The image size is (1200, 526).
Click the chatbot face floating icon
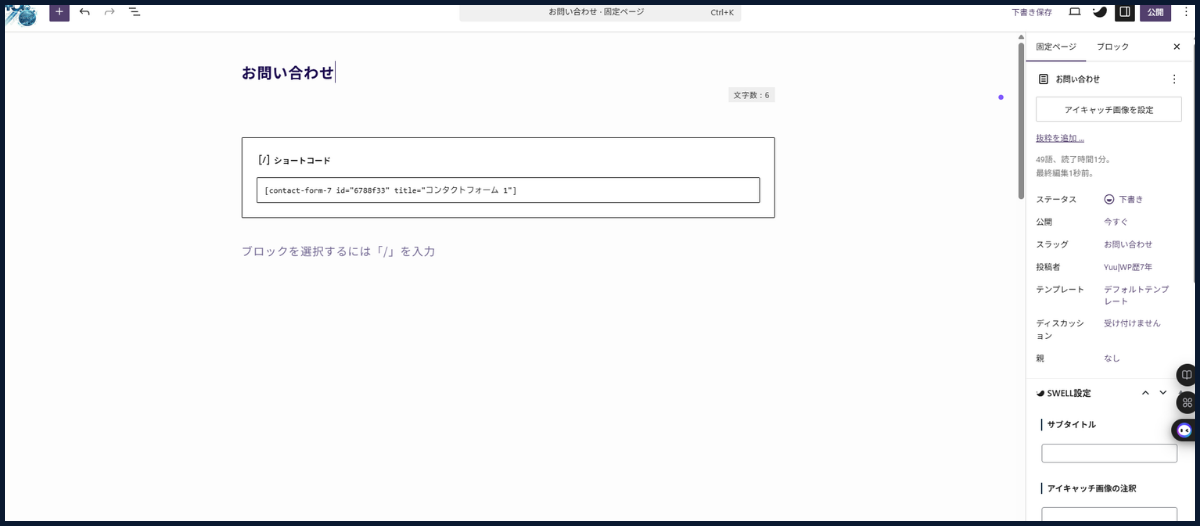1185,430
